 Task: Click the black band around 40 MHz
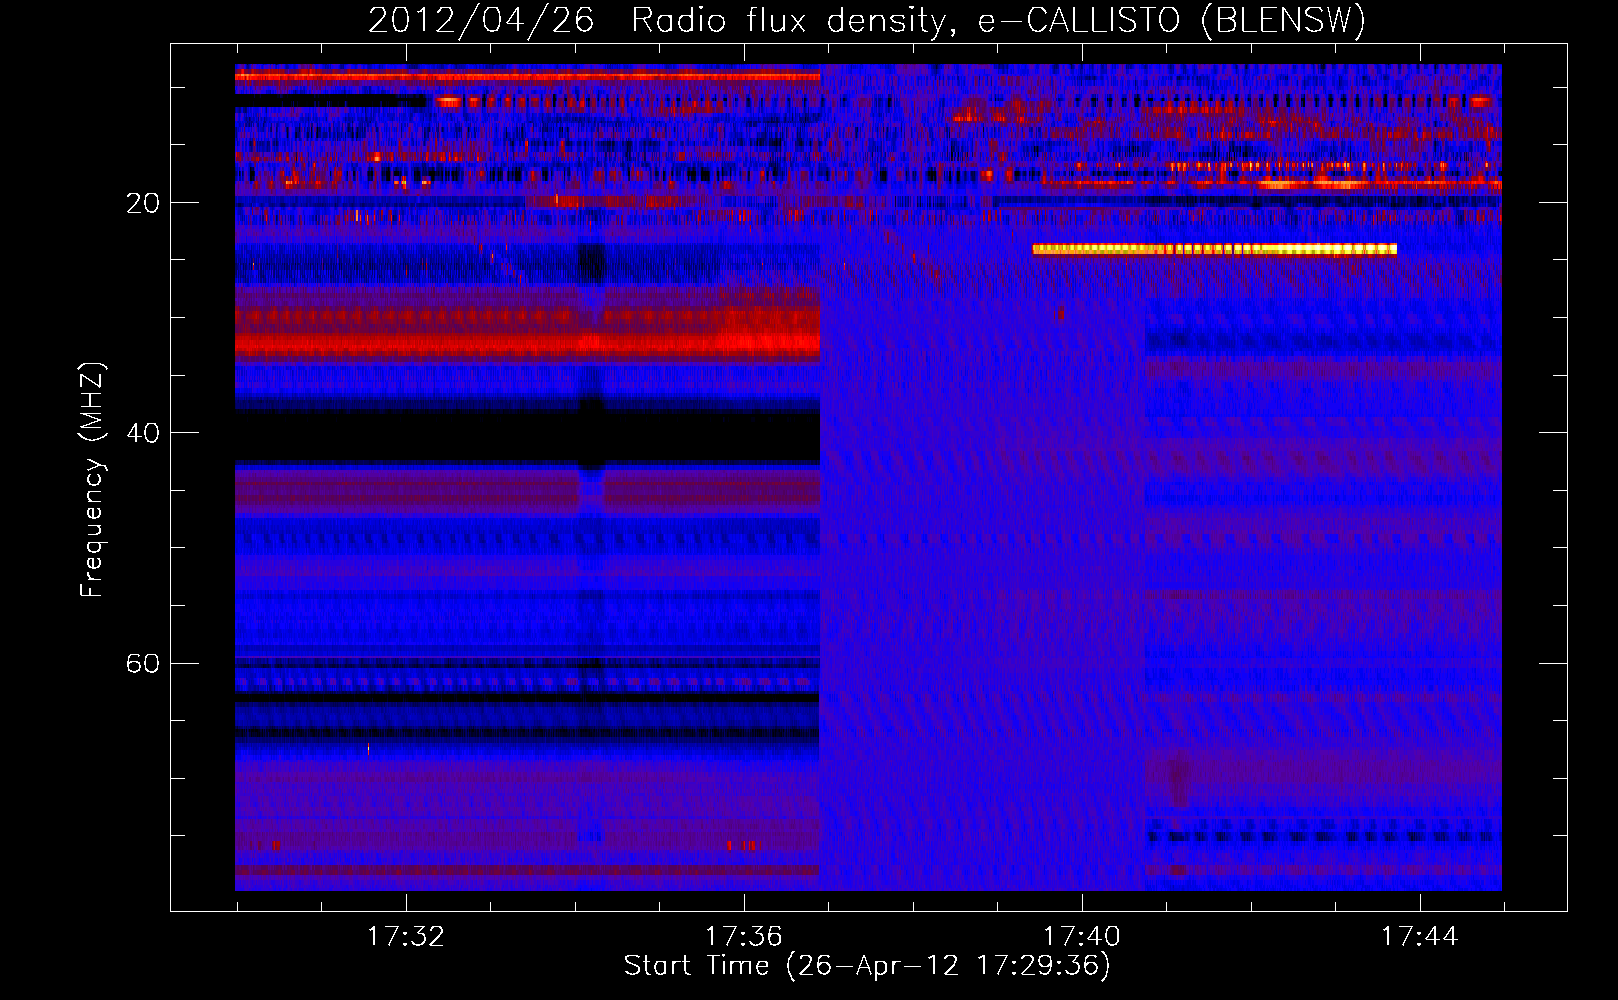pos(527,437)
